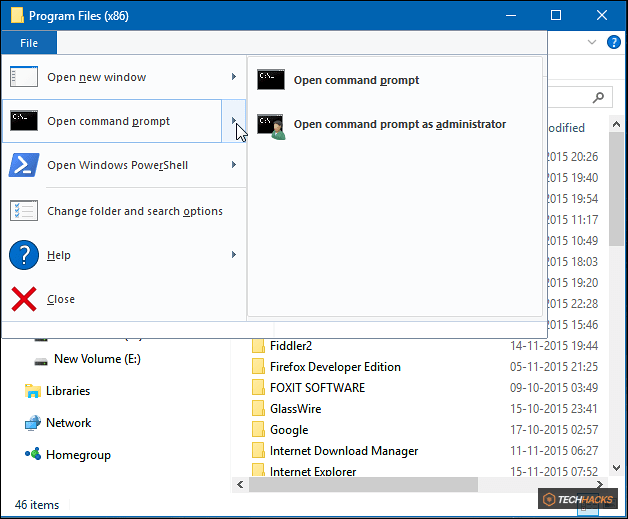
Task: Click the horizontal scrollbar left arrow
Action: coord(240,485)
